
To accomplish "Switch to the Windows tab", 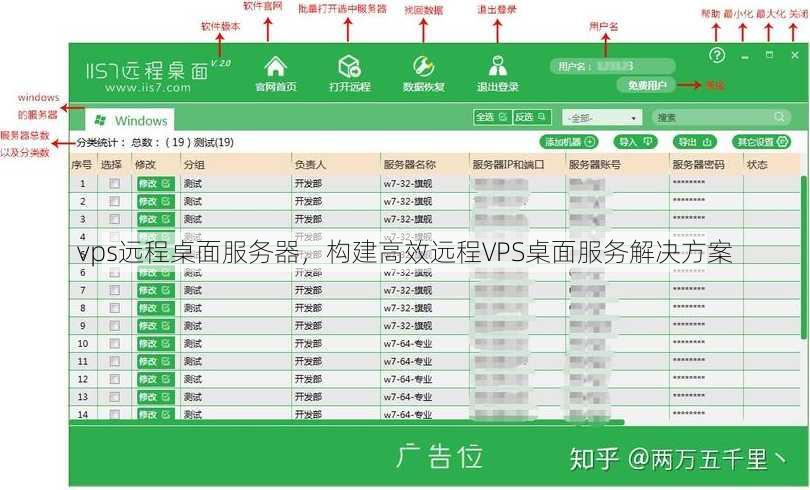I will (x=130, y=120).
